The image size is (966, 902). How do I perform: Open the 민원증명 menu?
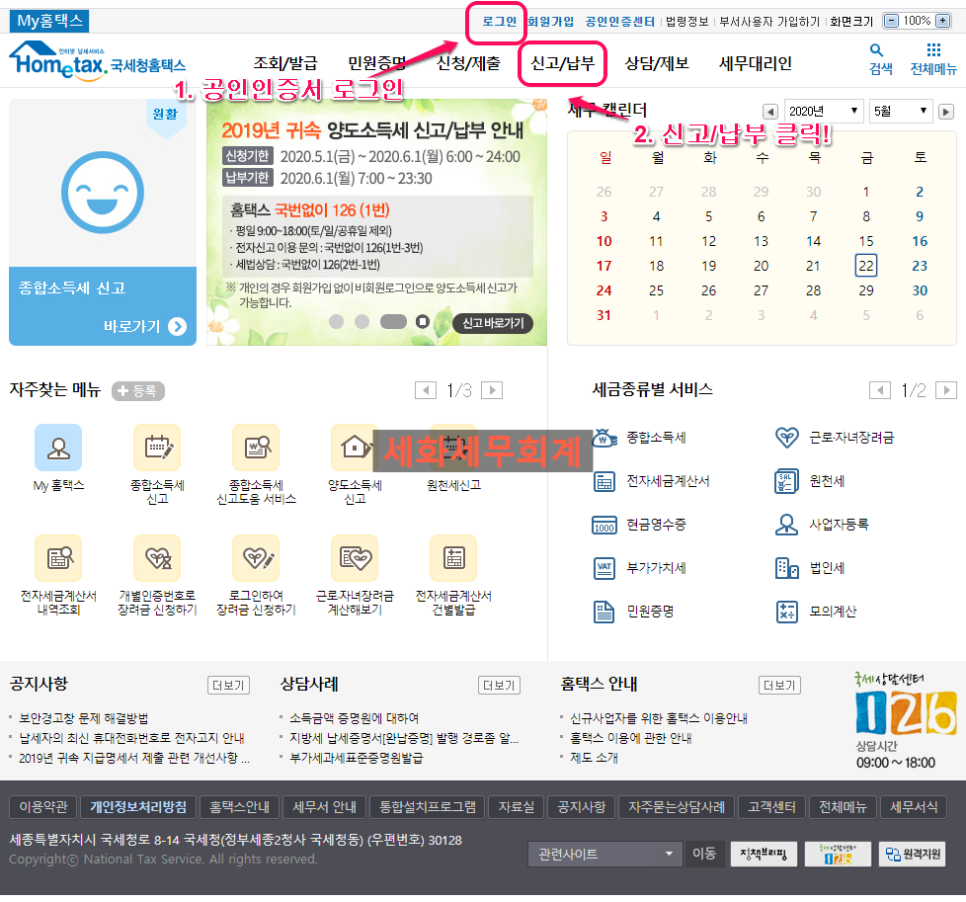click(377, 63)
